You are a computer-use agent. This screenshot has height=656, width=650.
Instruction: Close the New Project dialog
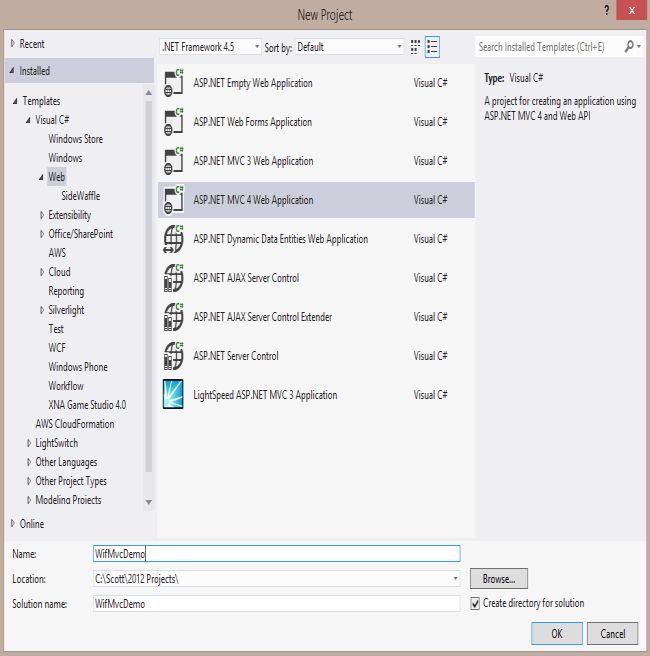point(632,10)
